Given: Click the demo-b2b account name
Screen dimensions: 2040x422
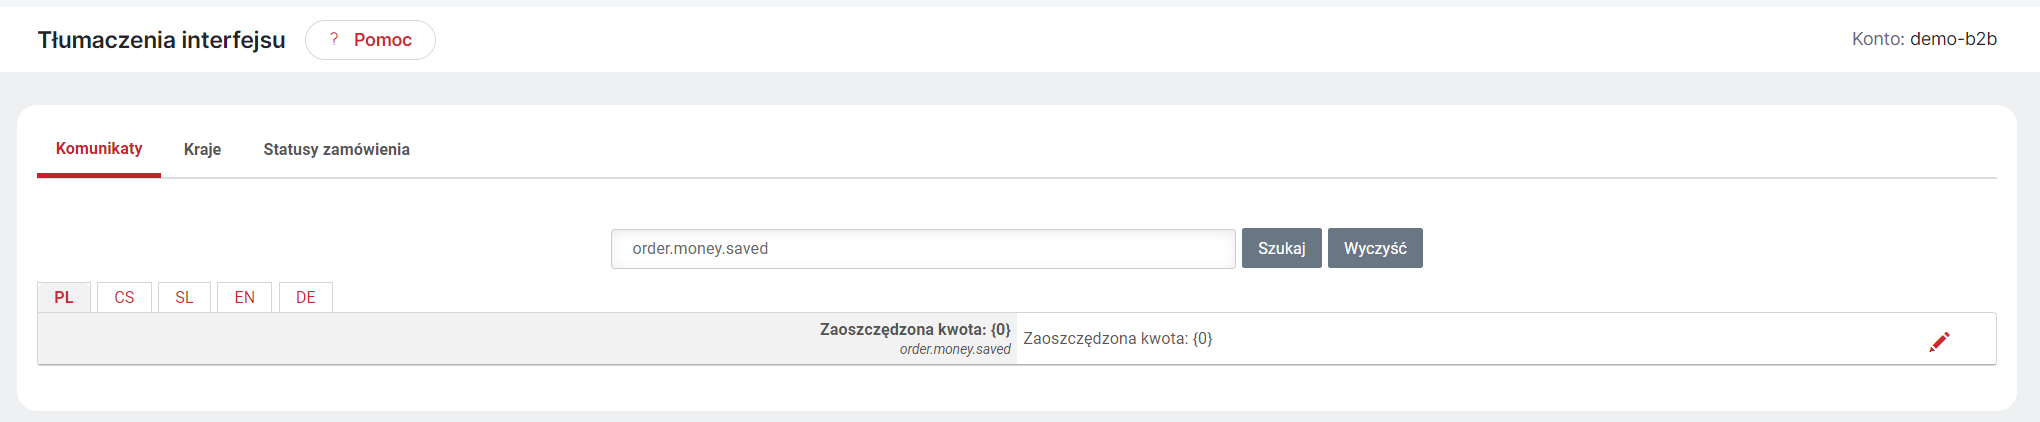Looking at the screenshot, I should (1953, 39).
